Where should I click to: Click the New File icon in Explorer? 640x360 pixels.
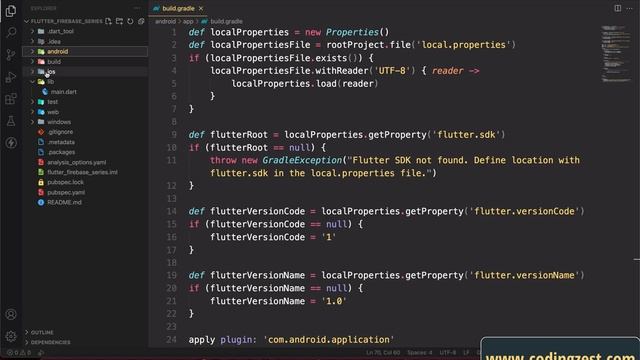coord(108,21)
